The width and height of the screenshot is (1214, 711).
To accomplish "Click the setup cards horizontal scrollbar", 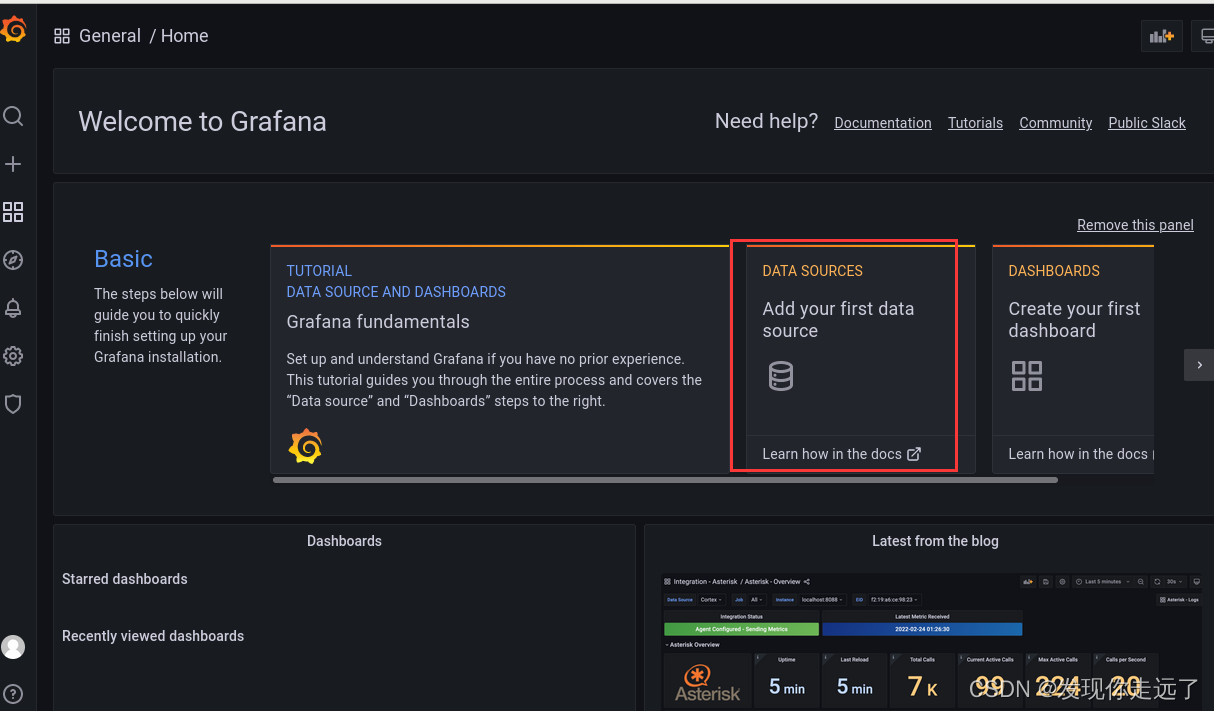I will click(x=665, y=480).
